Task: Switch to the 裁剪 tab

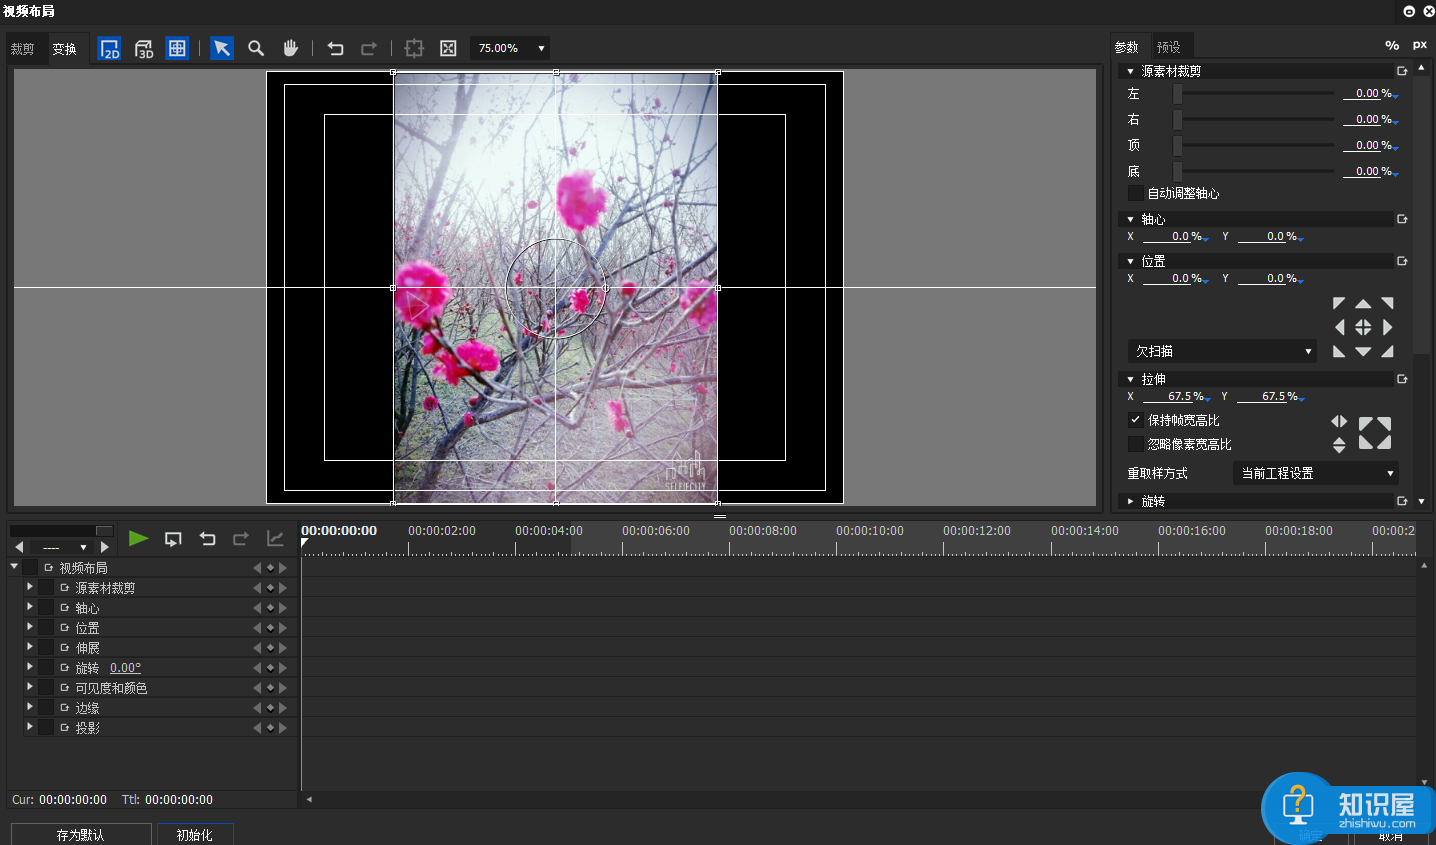Action: (23, 49)
